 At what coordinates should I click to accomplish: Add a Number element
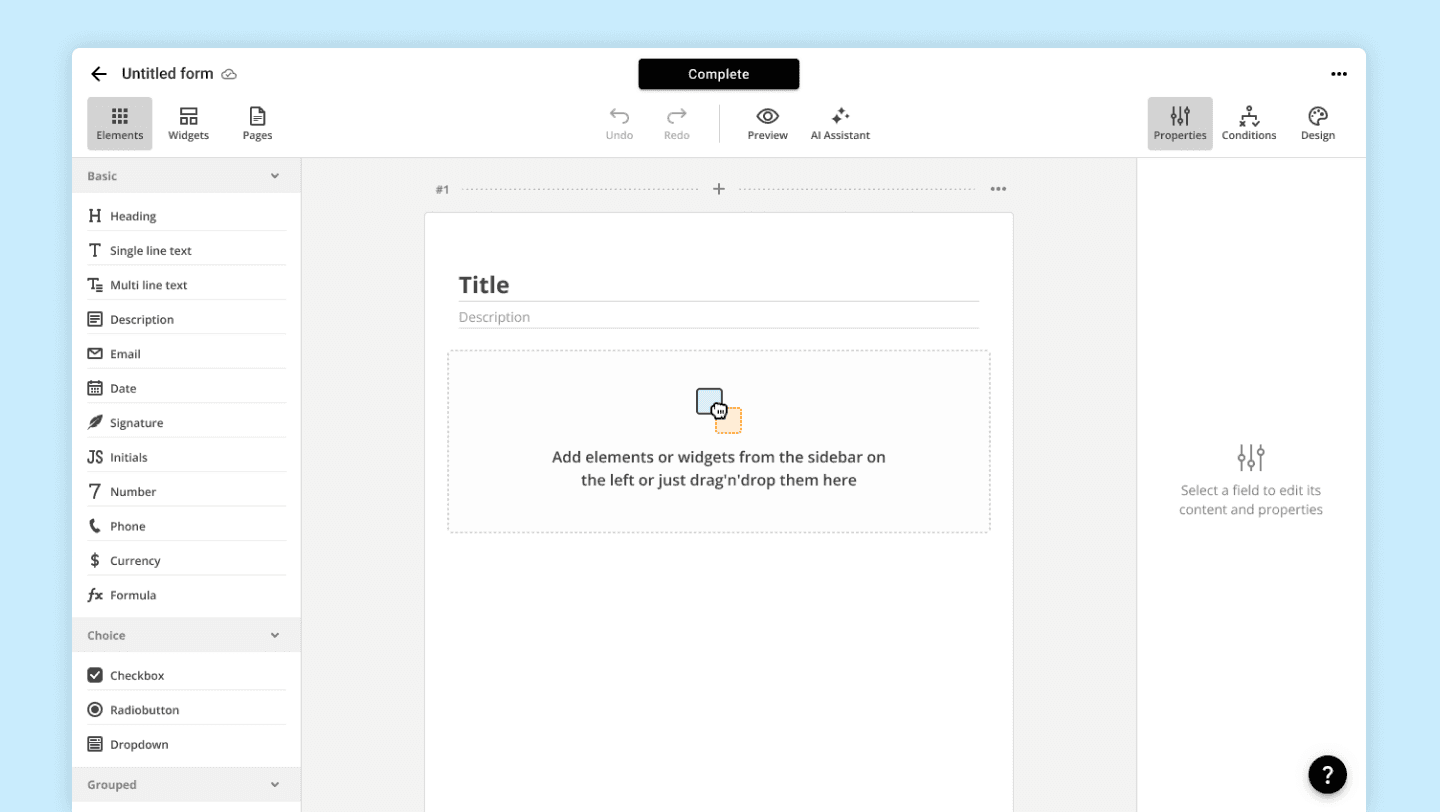coord(186,492)
